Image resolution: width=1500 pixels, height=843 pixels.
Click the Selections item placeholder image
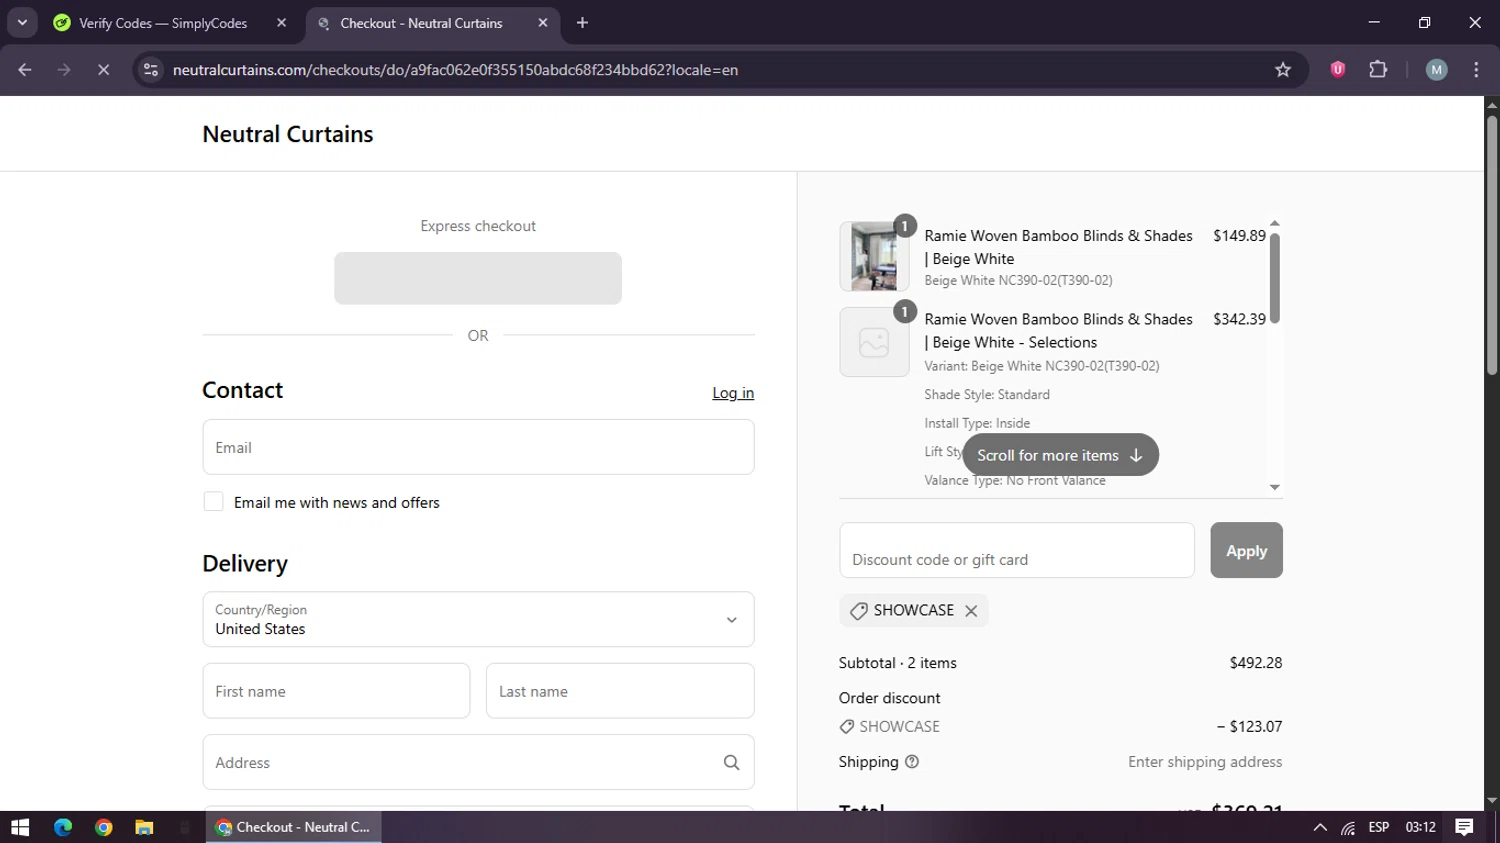(x=874, y=342)
